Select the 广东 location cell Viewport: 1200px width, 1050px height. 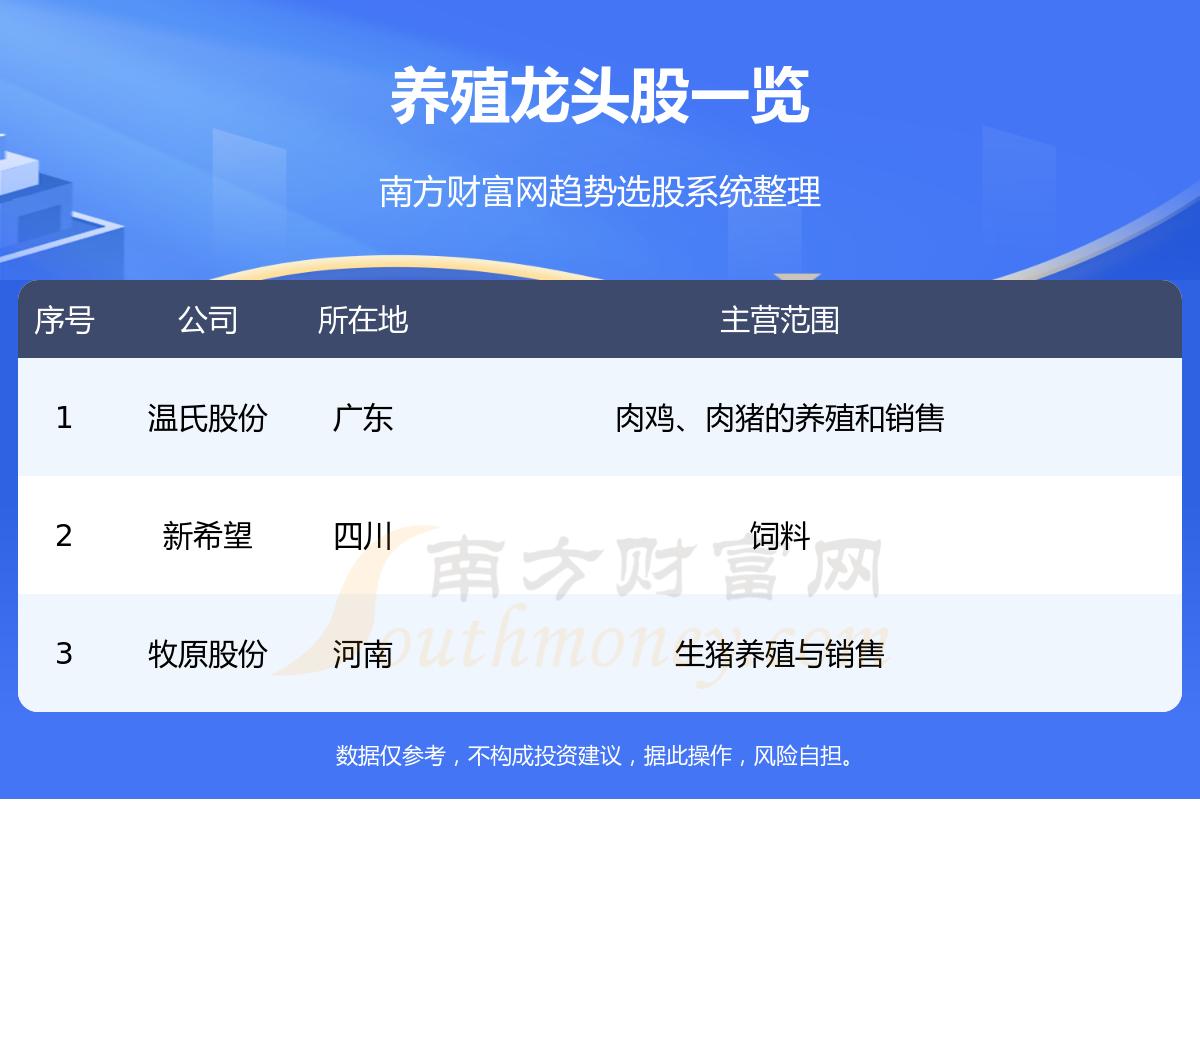[363, 417]
